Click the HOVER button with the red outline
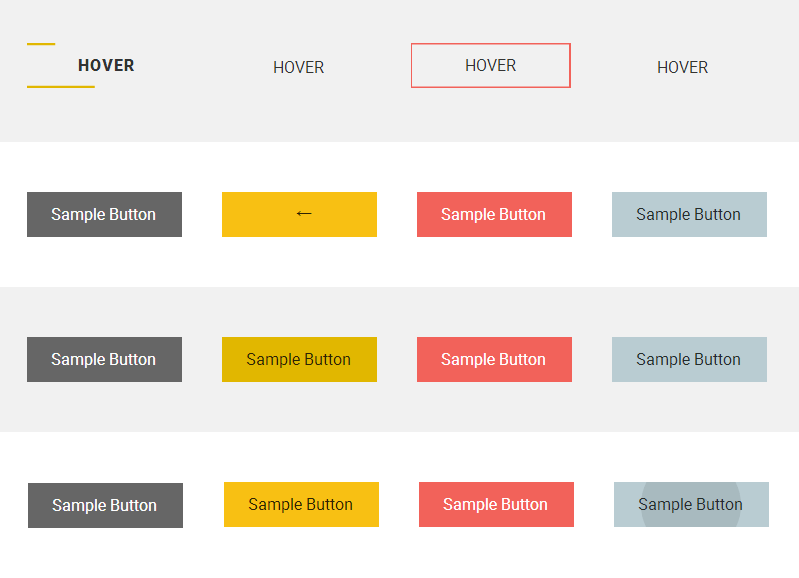Screen dimensions: 799x578 [x=490, y=66]
